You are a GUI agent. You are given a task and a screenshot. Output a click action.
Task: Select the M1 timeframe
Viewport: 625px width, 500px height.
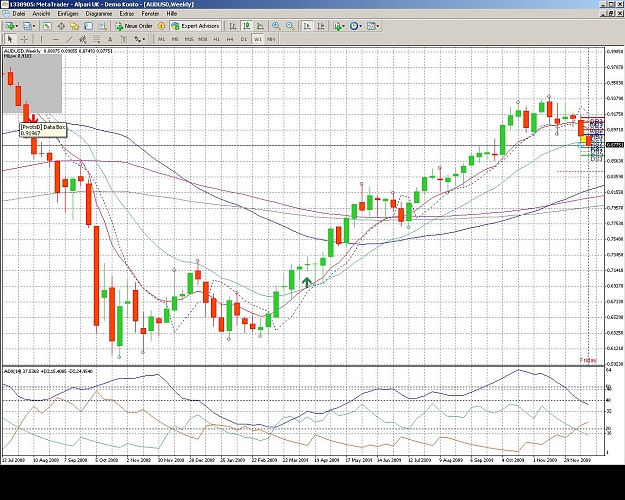(161, 39)
